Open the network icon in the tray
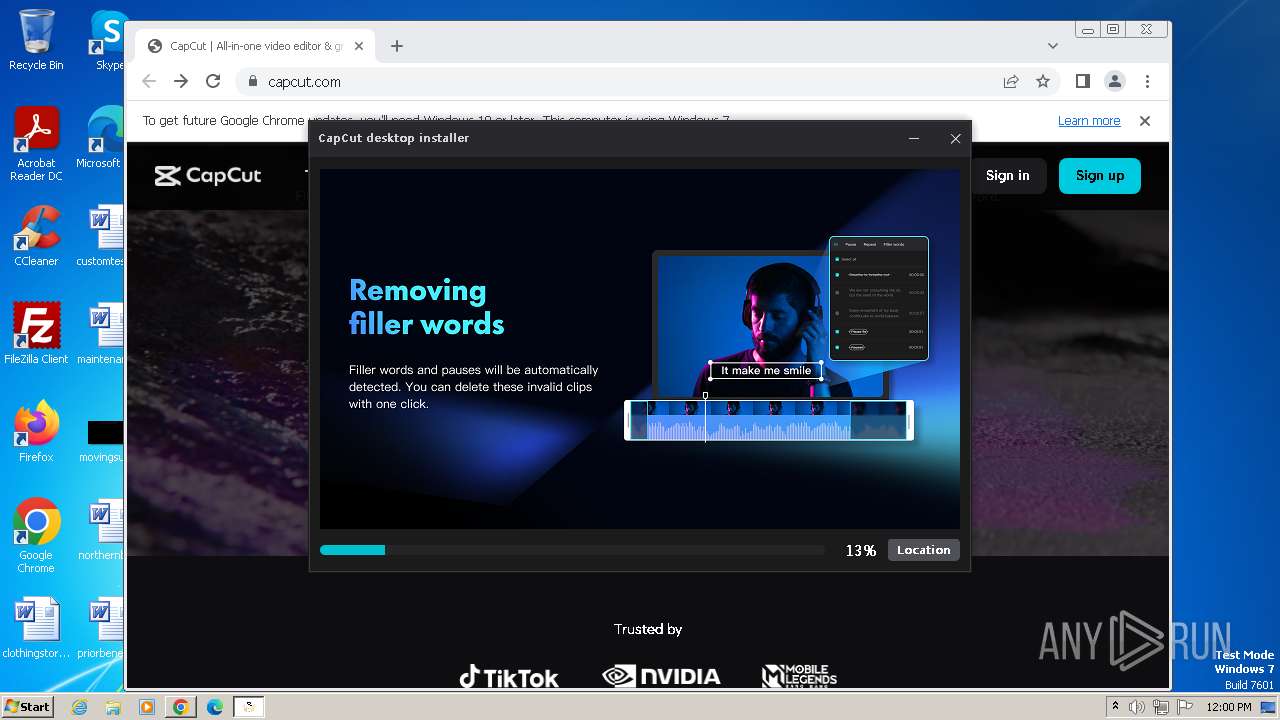 tap(1161, 707)
